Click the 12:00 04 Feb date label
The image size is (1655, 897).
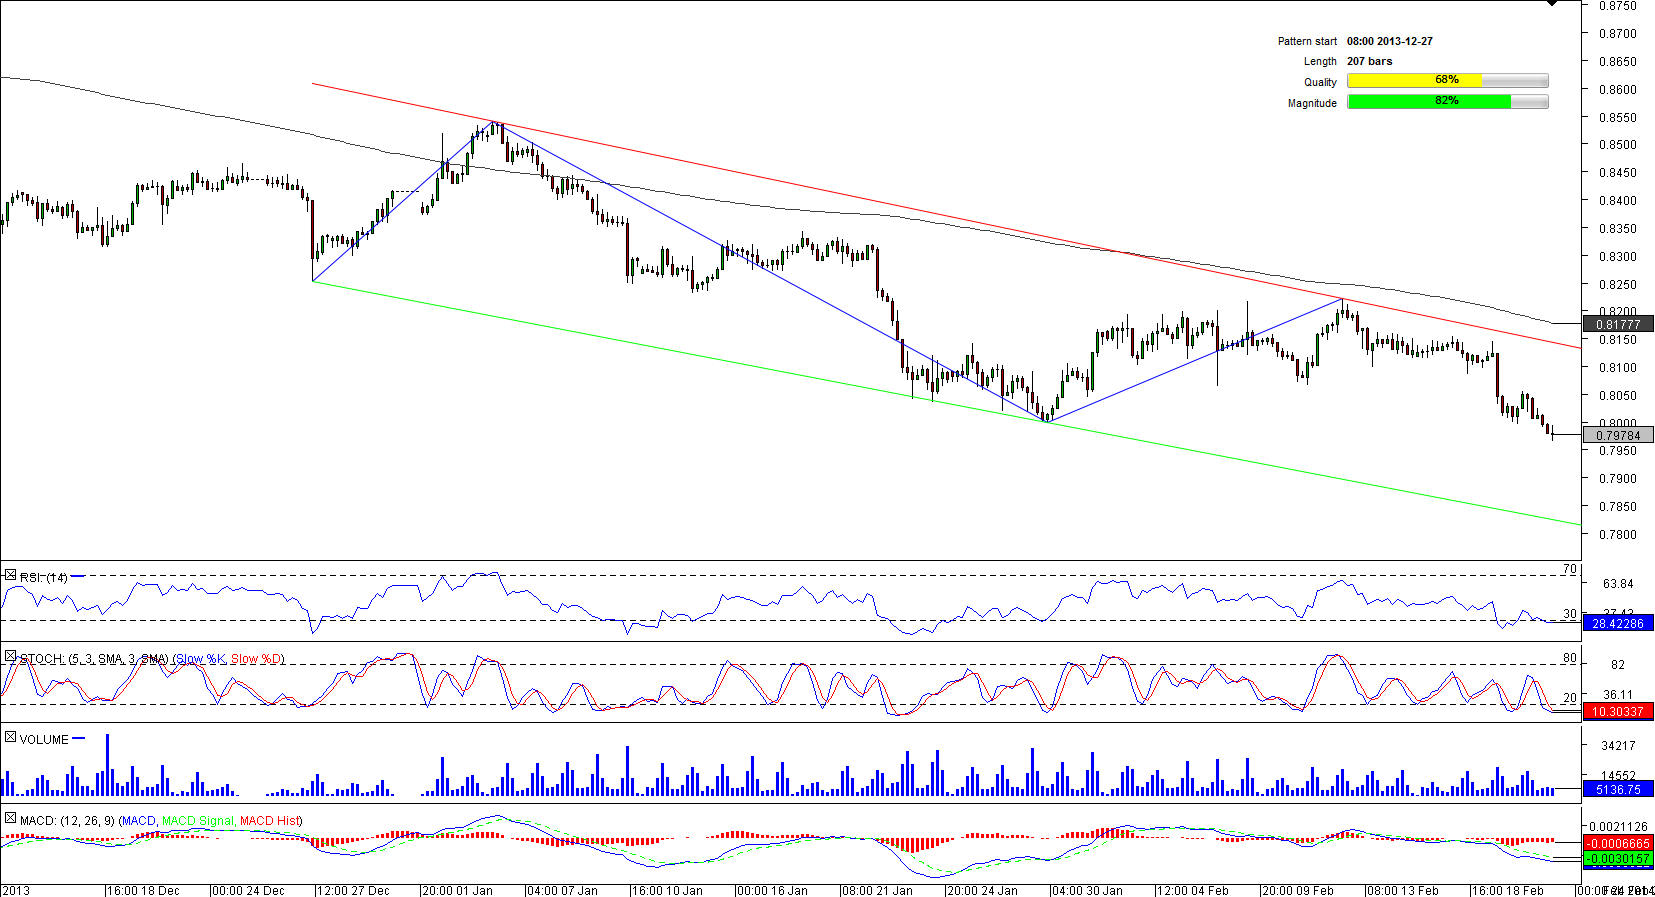[x=1193, y=890]
